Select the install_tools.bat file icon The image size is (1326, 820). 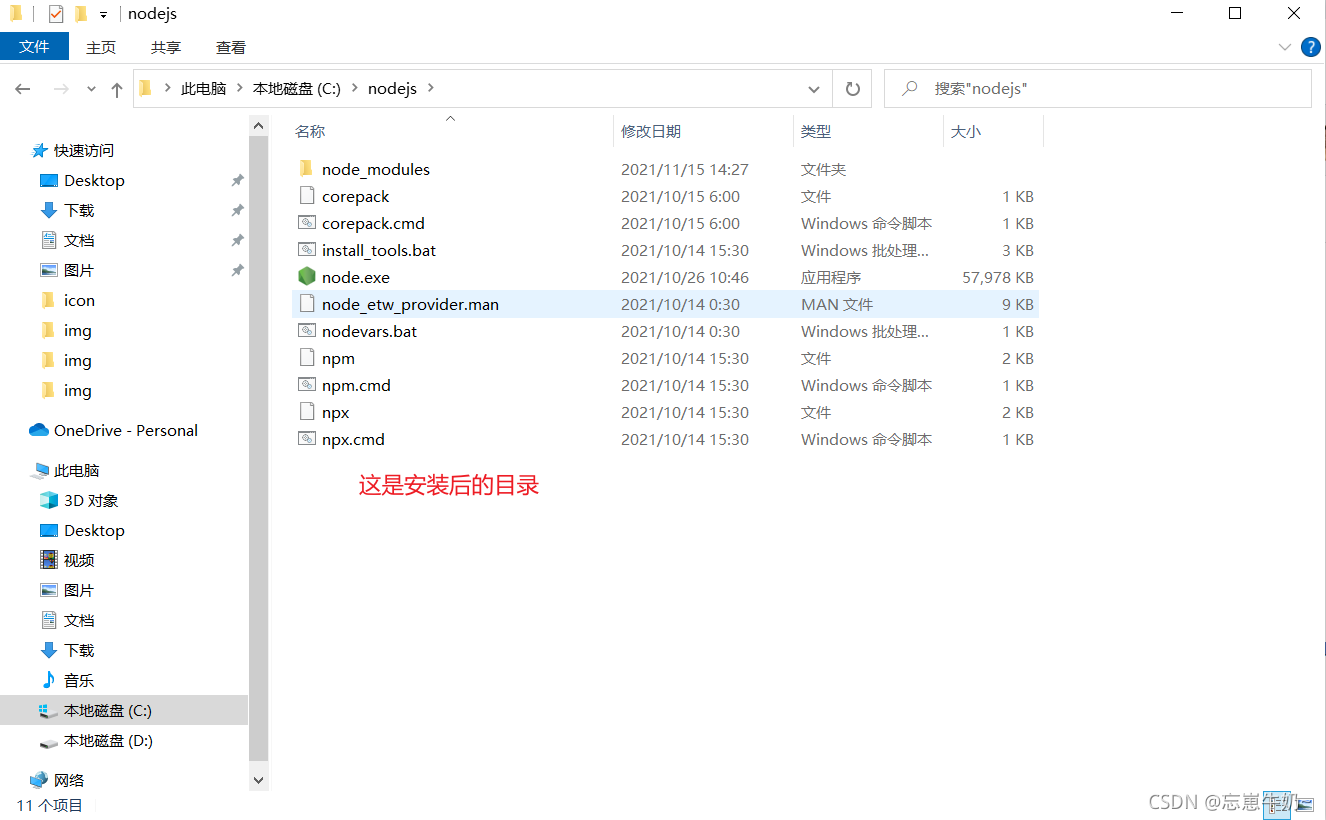(x=306, y=250)
